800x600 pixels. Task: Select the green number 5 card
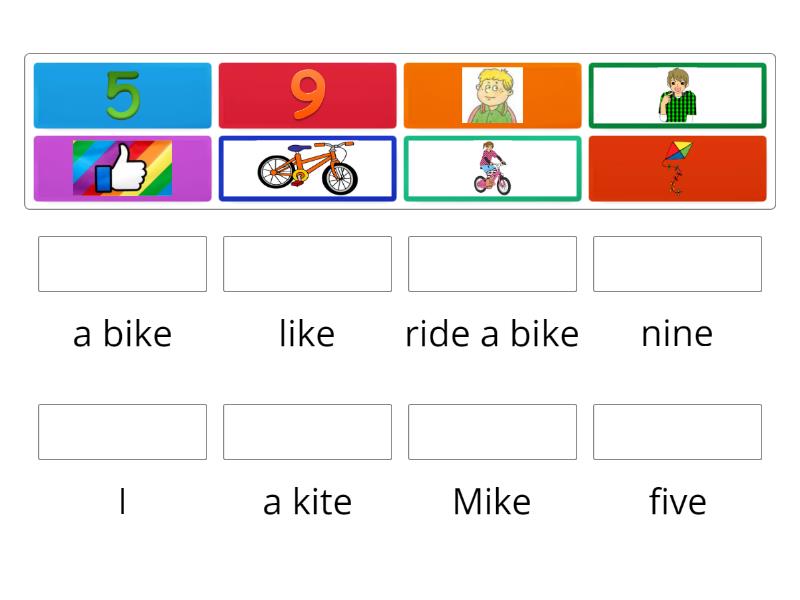tap(122, 96)
